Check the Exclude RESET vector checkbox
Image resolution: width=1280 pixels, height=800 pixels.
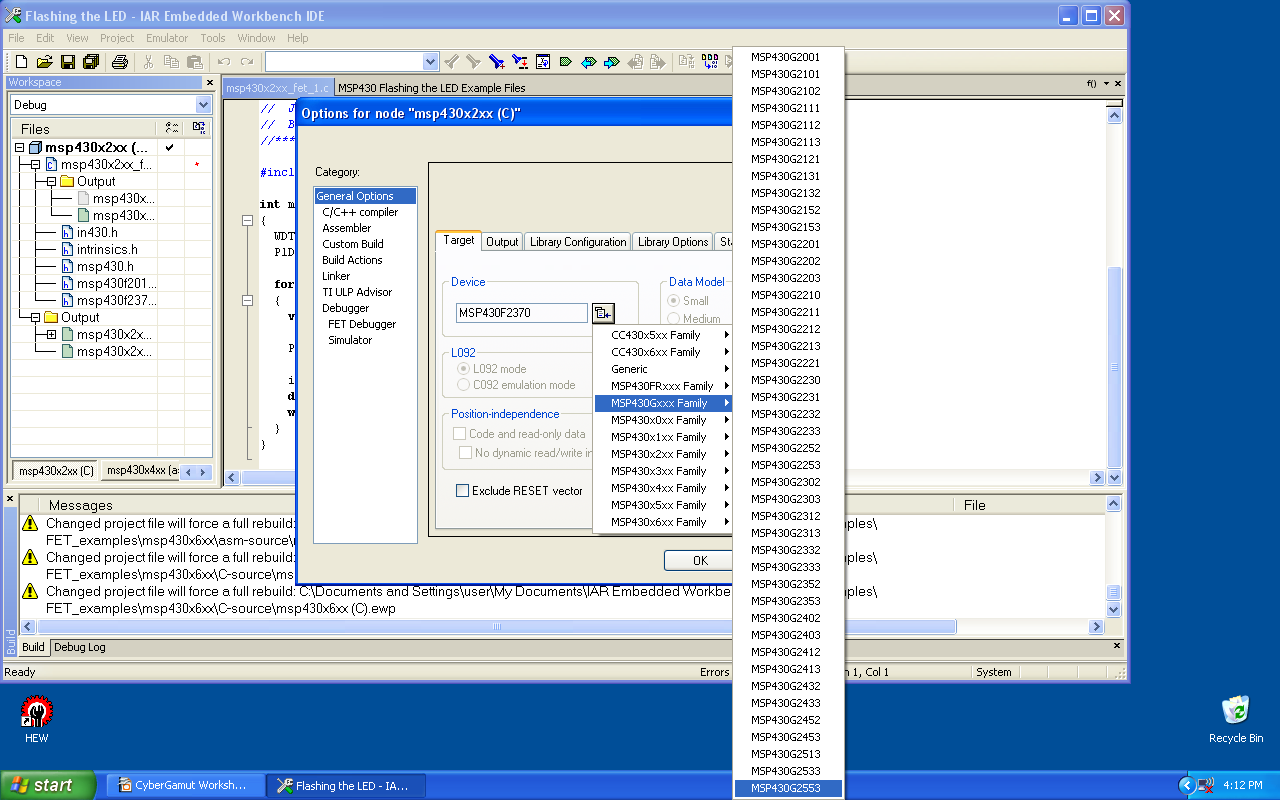click(x=463, y=491)
